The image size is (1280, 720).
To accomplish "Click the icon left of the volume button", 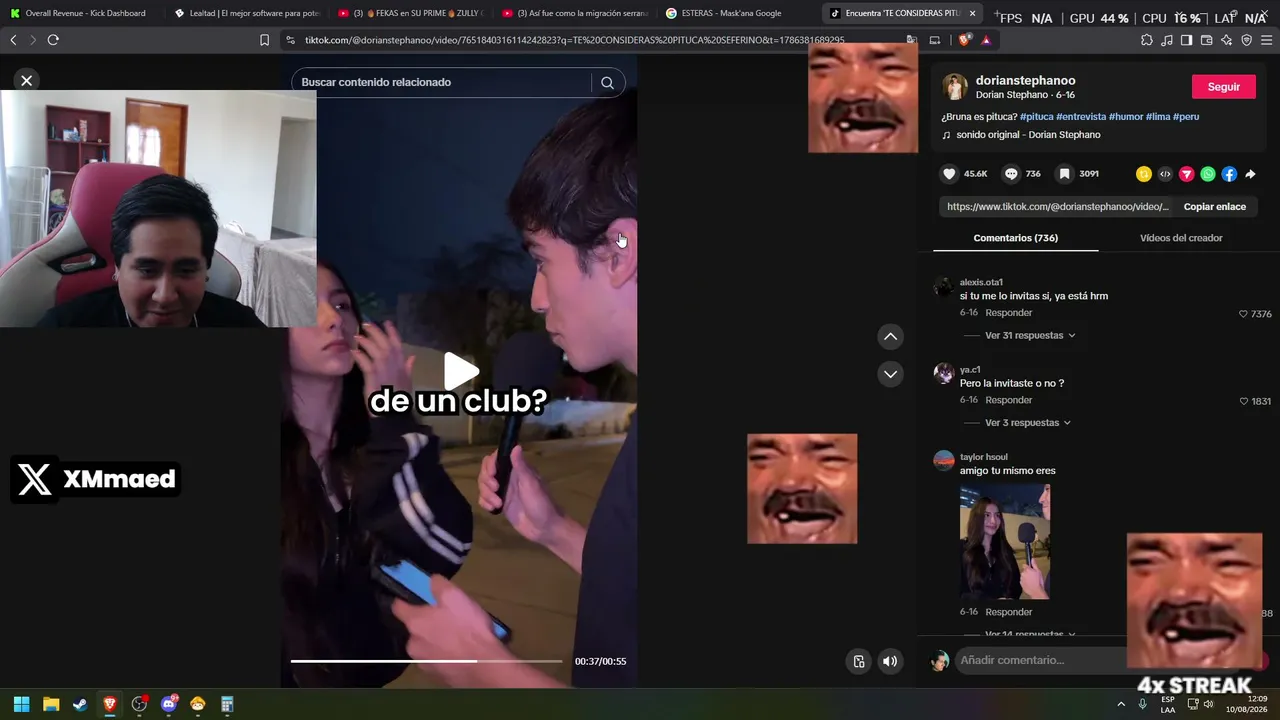I will click(x=859, y=661).
